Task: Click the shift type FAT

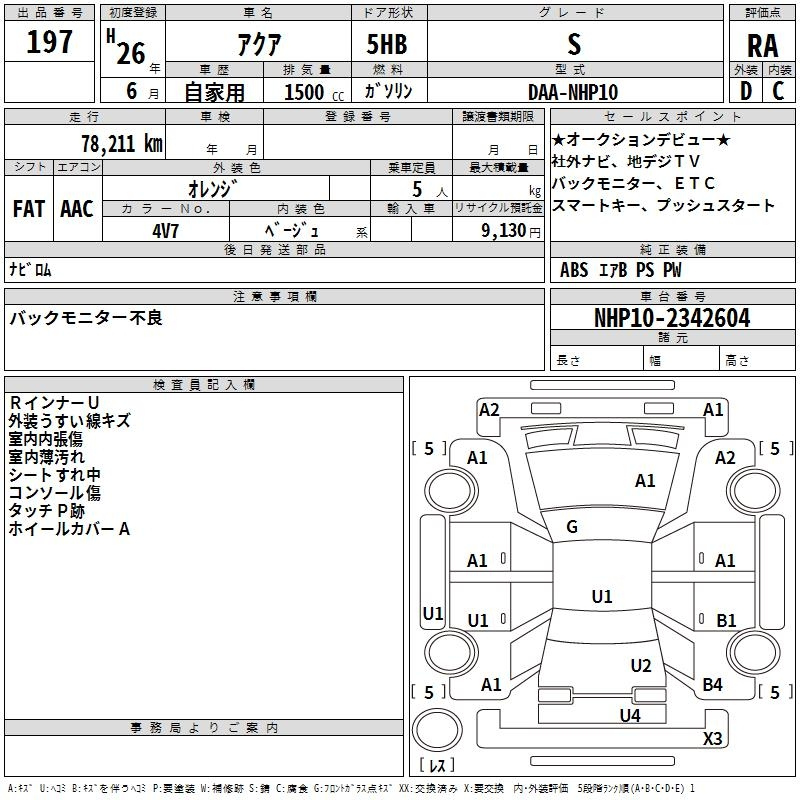Action: (x=29, y=209)
